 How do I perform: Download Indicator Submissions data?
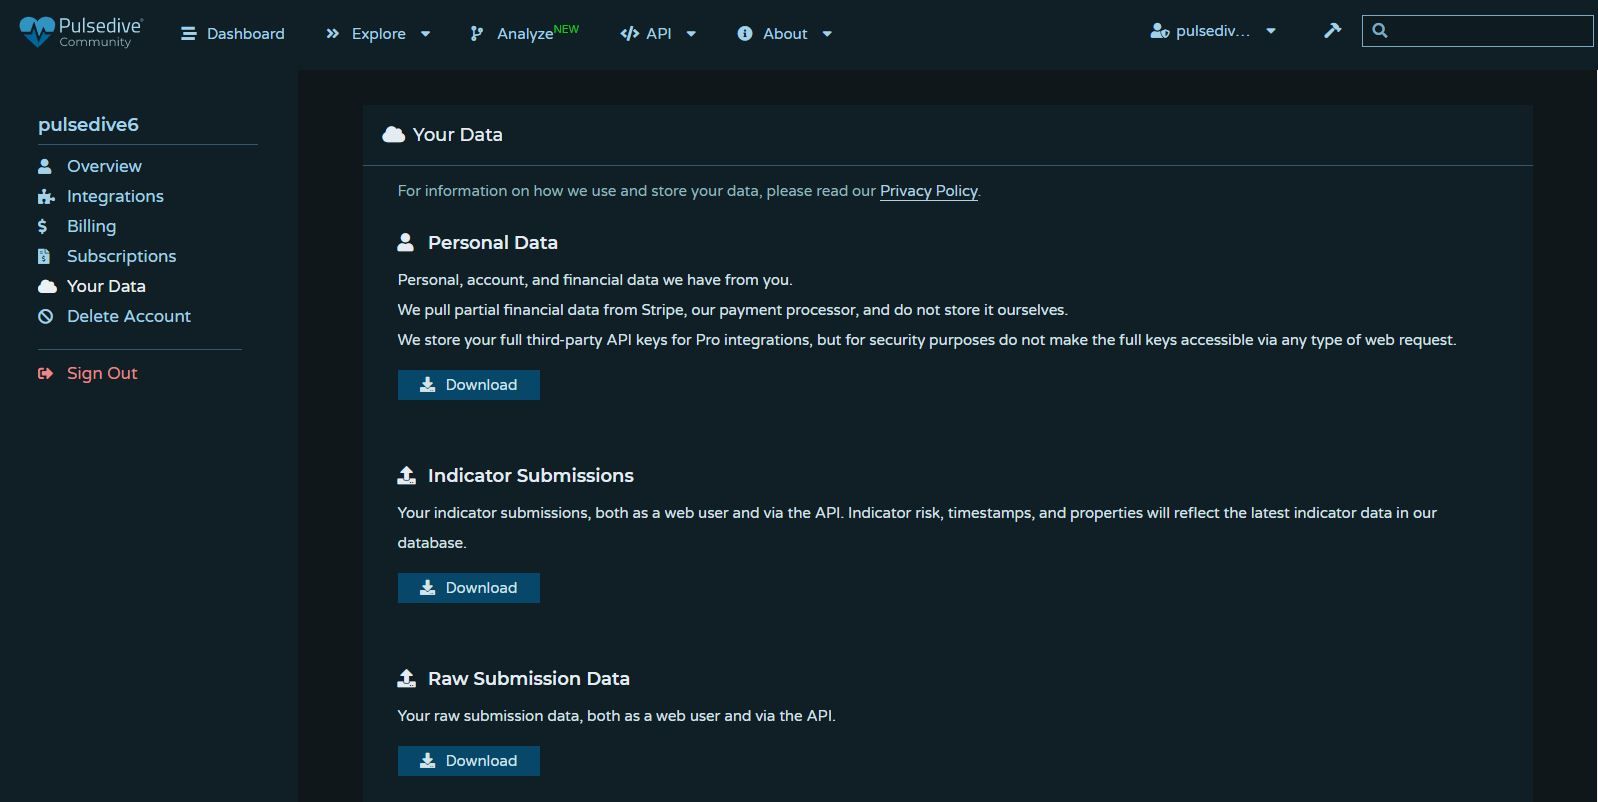(x=469, y=588)
